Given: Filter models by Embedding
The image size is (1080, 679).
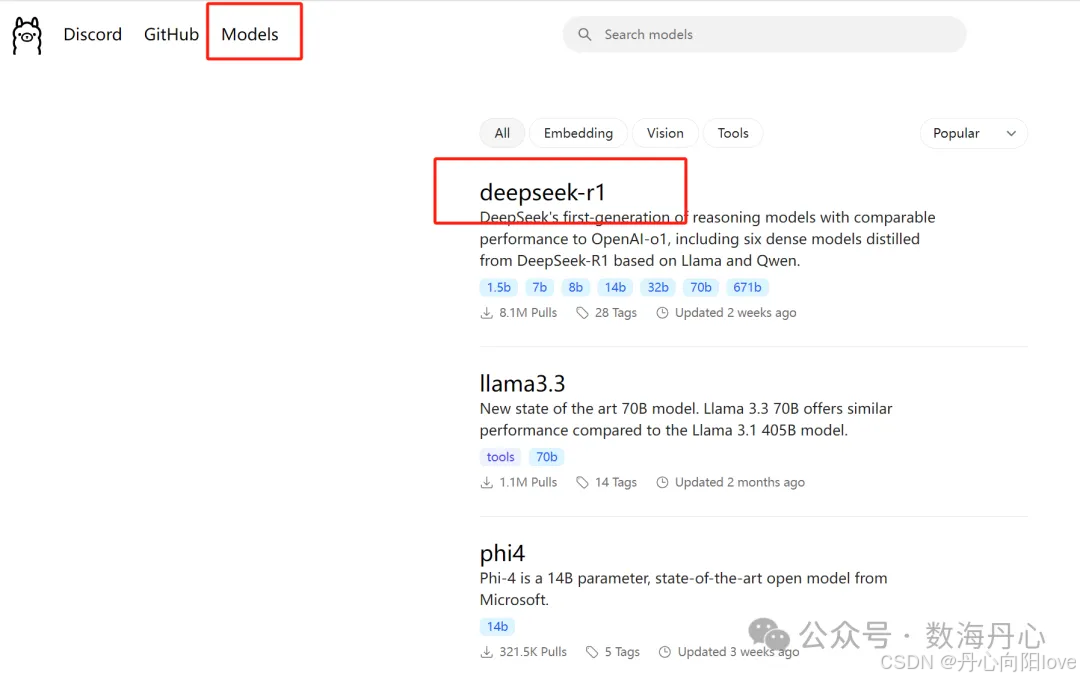Looking at the screenshot, I should pos(578,133).
